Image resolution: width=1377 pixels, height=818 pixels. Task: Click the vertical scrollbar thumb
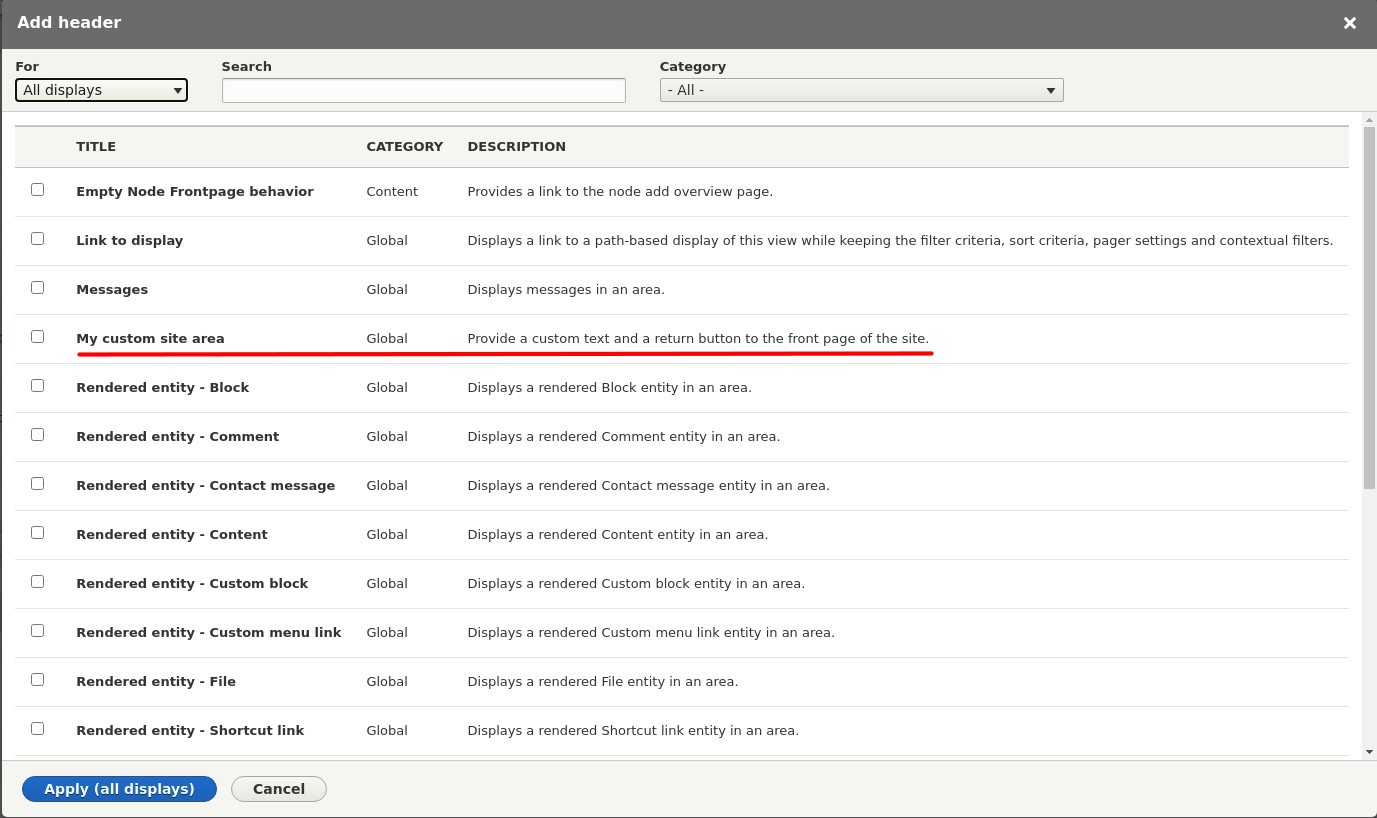(1369, 308)
